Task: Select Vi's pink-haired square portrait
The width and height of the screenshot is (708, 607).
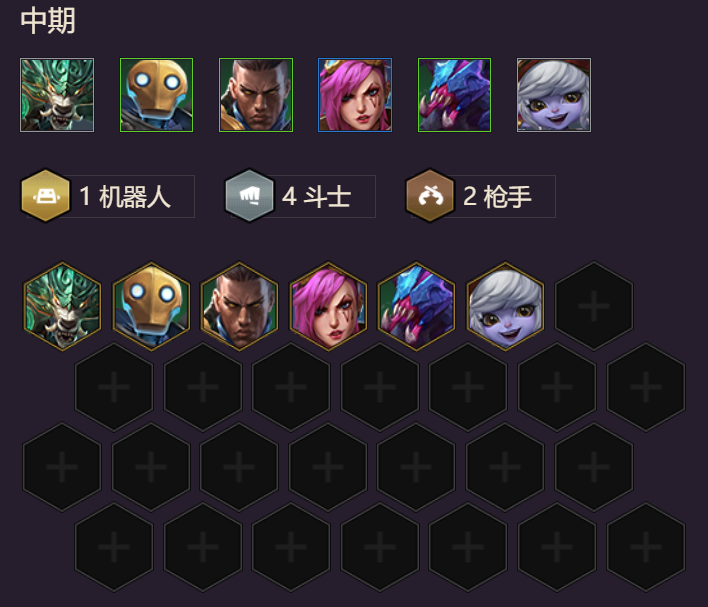Action: [355, 95]
